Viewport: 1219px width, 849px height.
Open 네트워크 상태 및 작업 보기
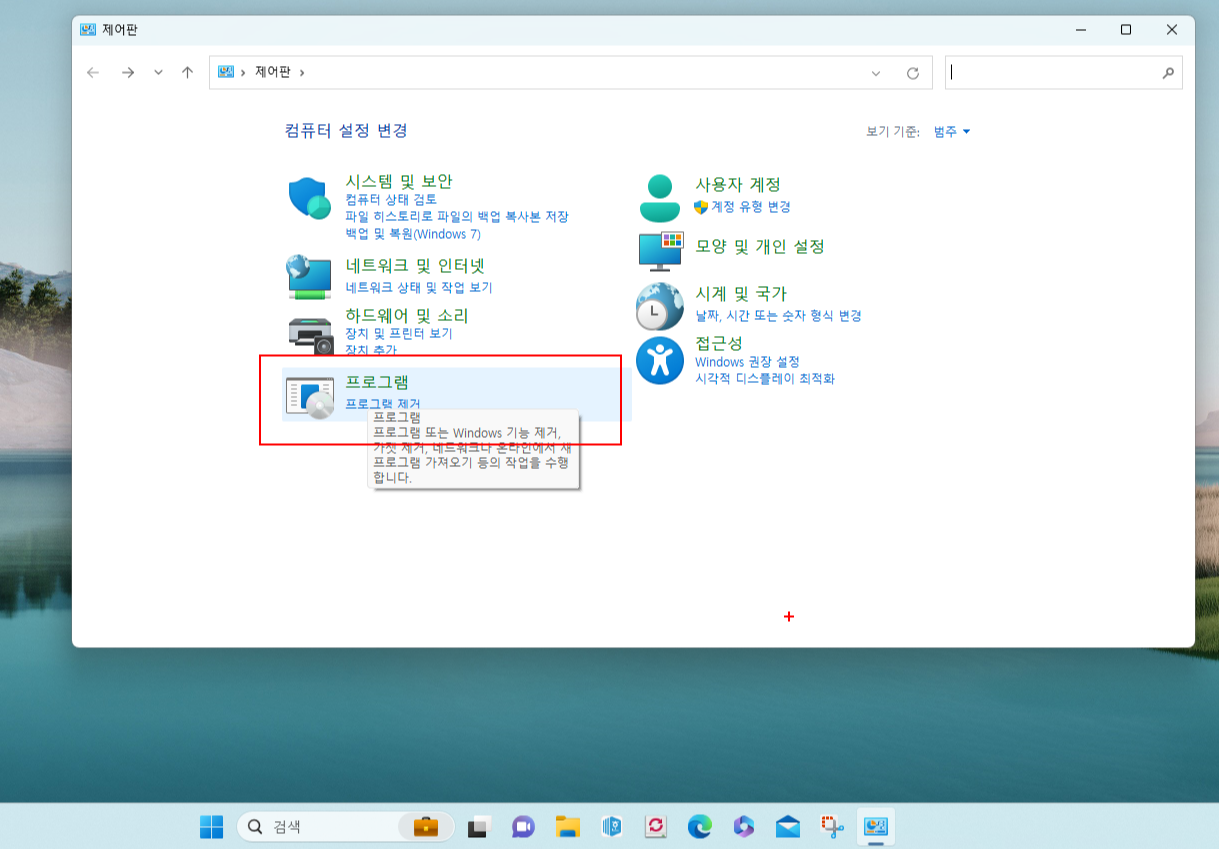(x=419, y=287)
